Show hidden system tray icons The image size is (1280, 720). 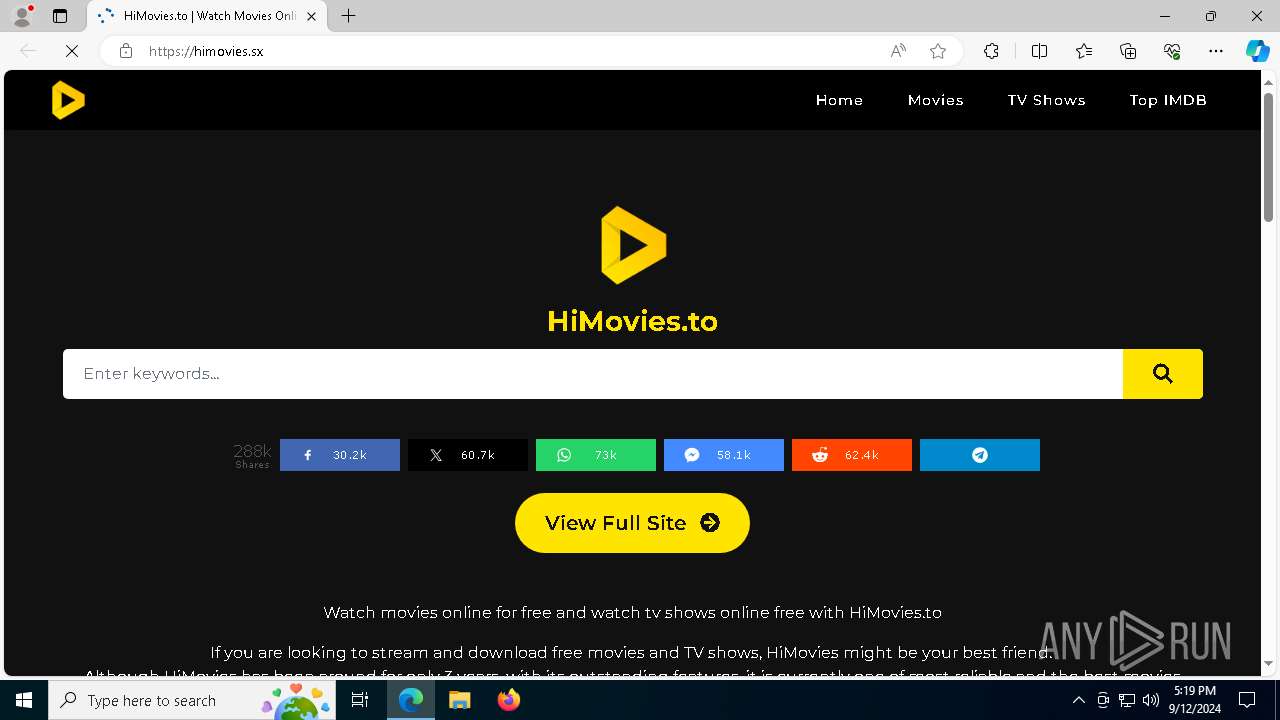point(1078,700)
